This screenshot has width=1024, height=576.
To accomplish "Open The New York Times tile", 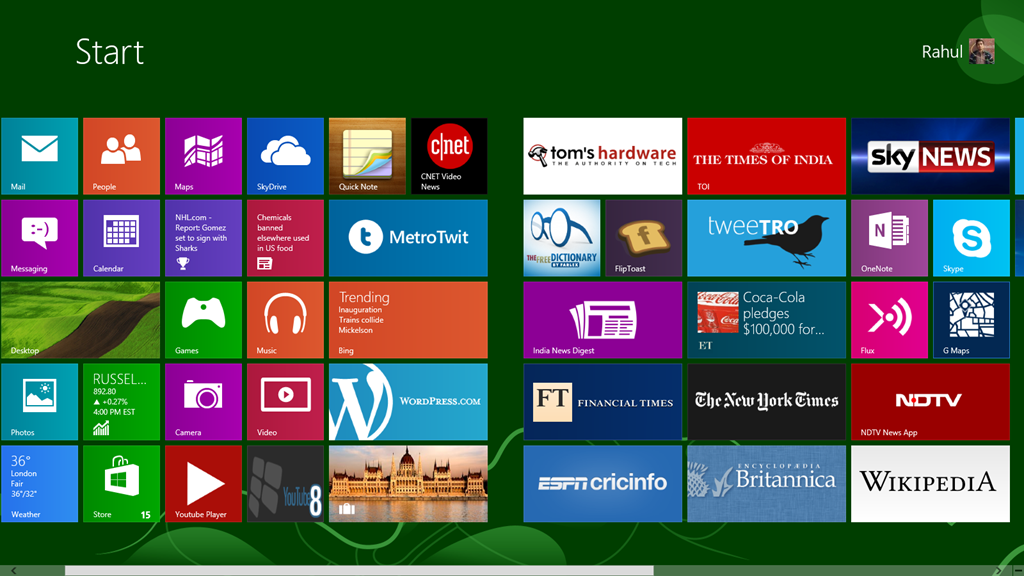I will pos(767,402).
